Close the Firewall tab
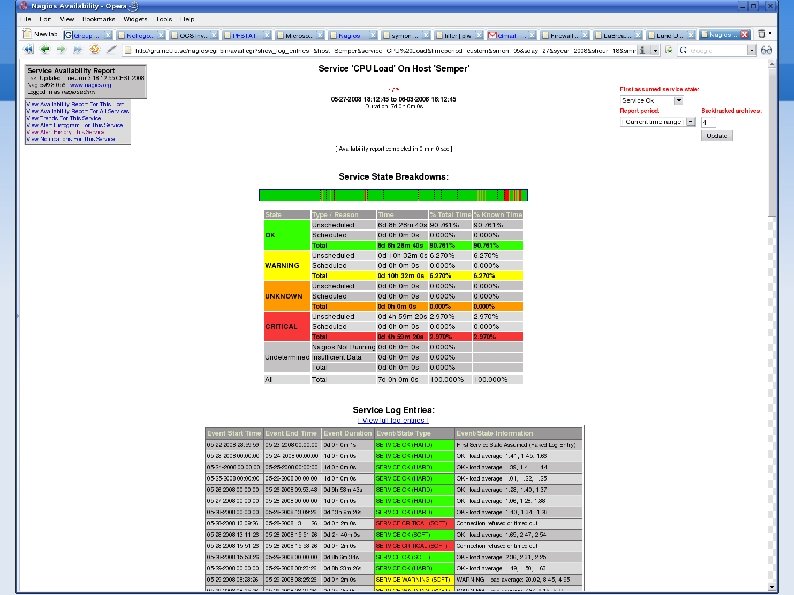Viewport: 794px width, 595px height. pyautogui.click(x=585, y=35)
